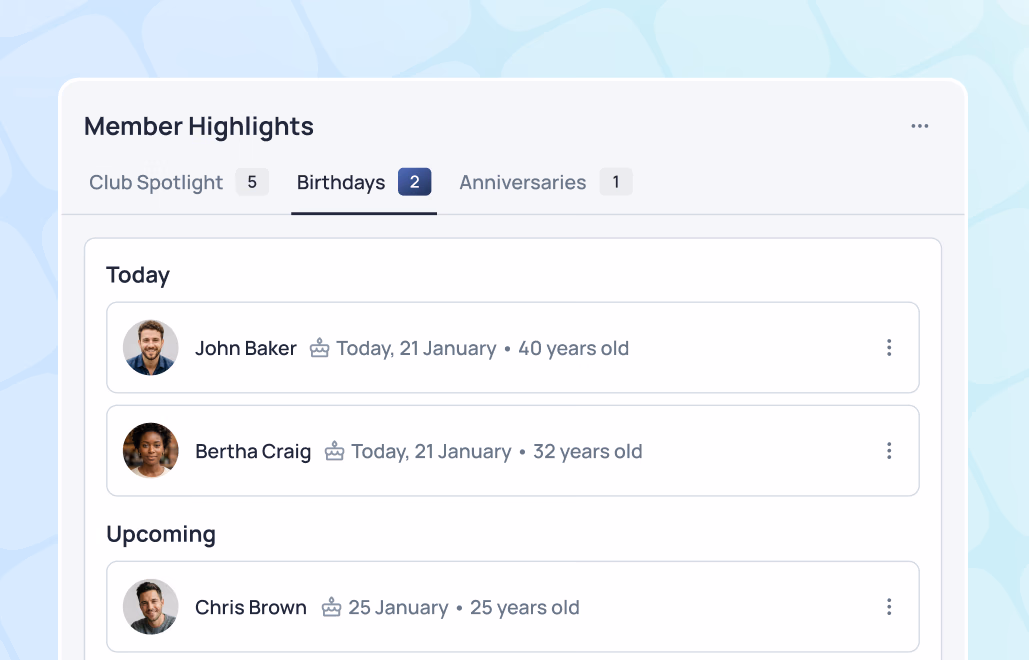The image size is (1029, 660).
Task: Open John Baker's member name
Action: 246,348
